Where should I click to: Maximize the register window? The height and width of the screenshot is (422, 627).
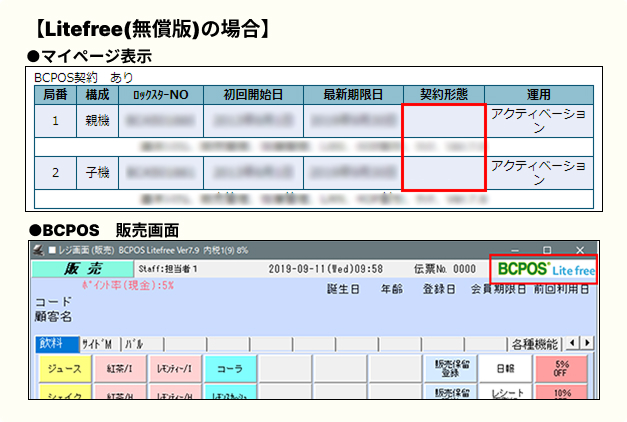point(546,249)
